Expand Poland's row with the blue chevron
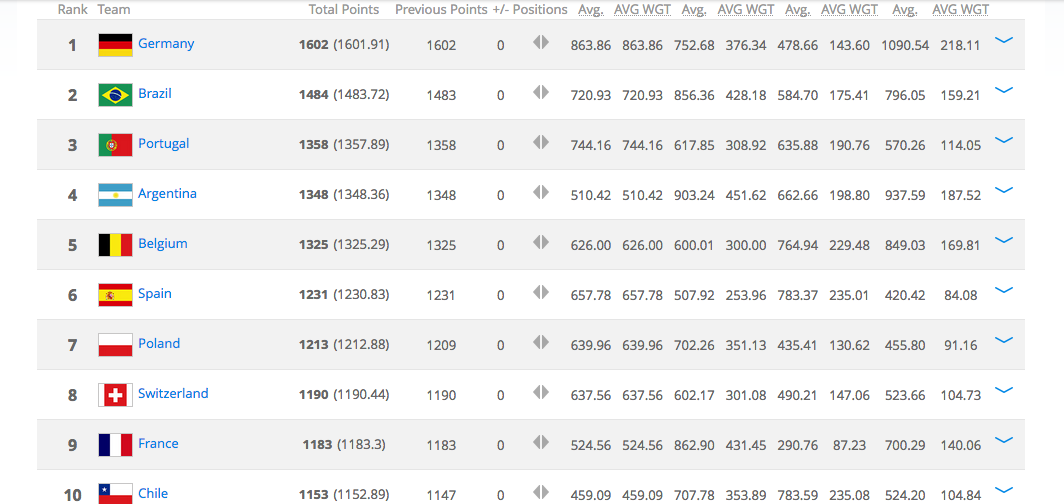 (x=1004, y=340)
